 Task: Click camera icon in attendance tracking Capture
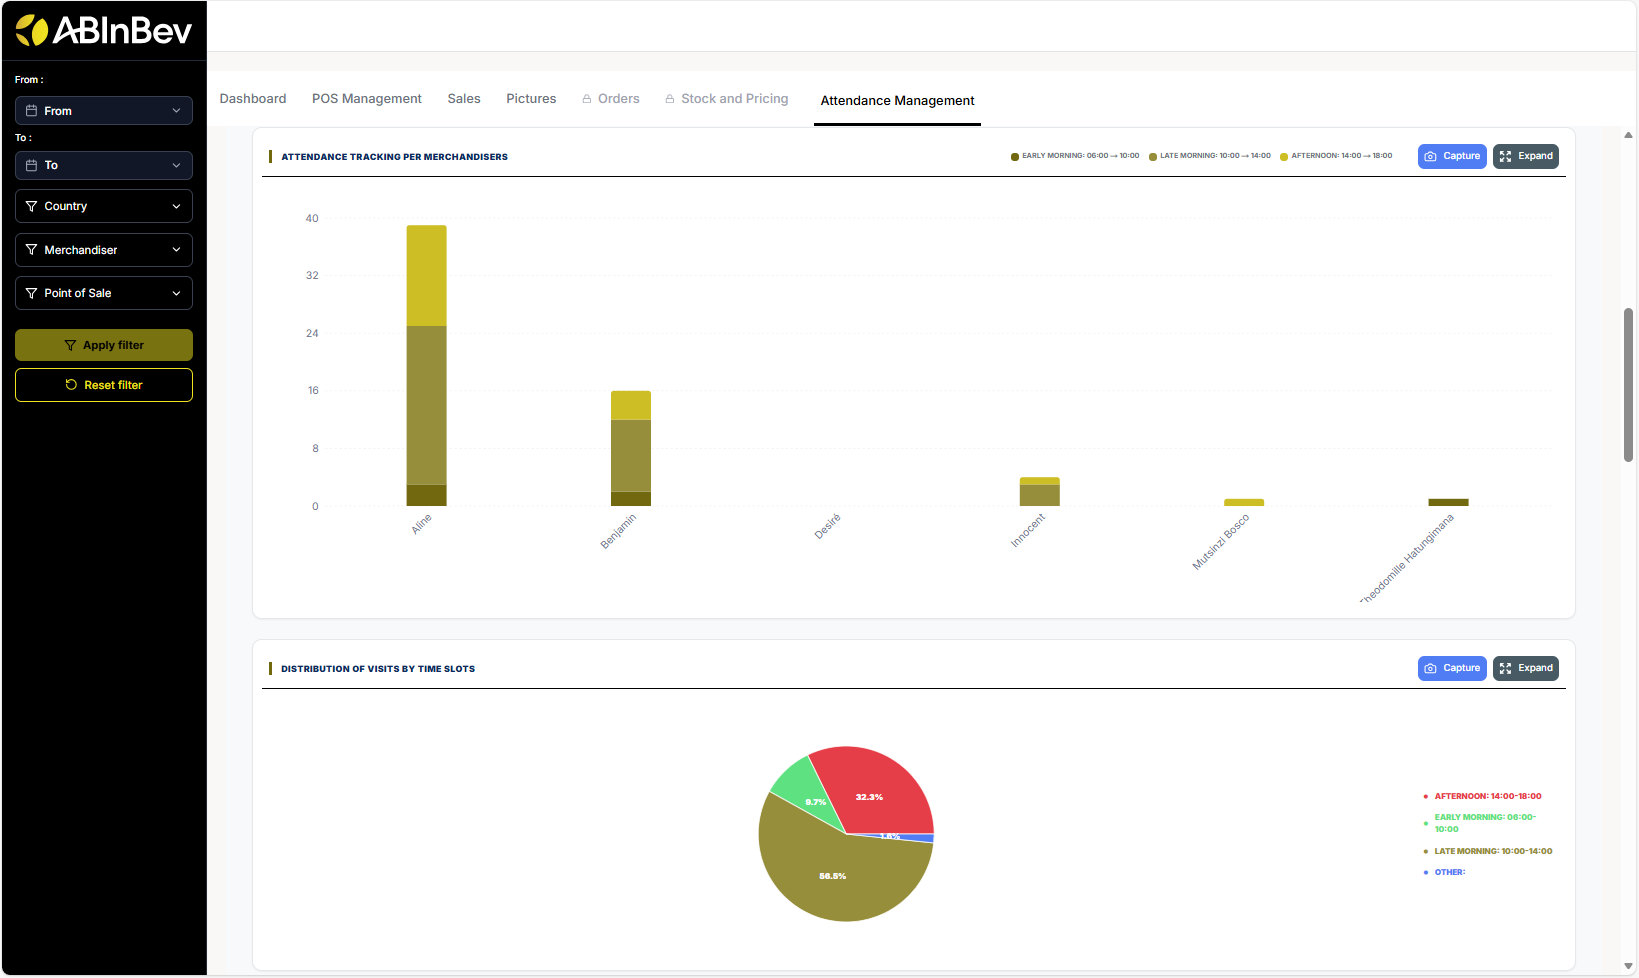tap(1431, 156)
